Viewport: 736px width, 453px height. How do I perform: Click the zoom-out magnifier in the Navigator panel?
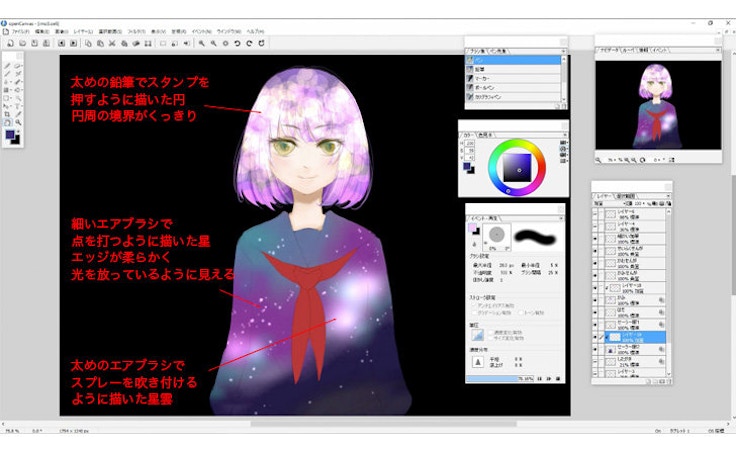coord(599,159)
